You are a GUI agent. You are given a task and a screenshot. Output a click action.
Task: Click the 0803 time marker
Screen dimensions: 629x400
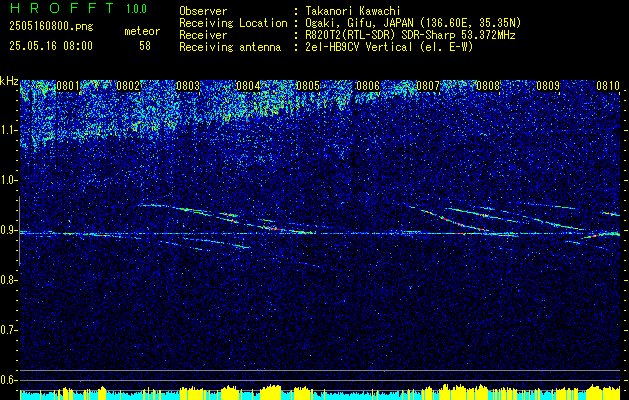188,86
